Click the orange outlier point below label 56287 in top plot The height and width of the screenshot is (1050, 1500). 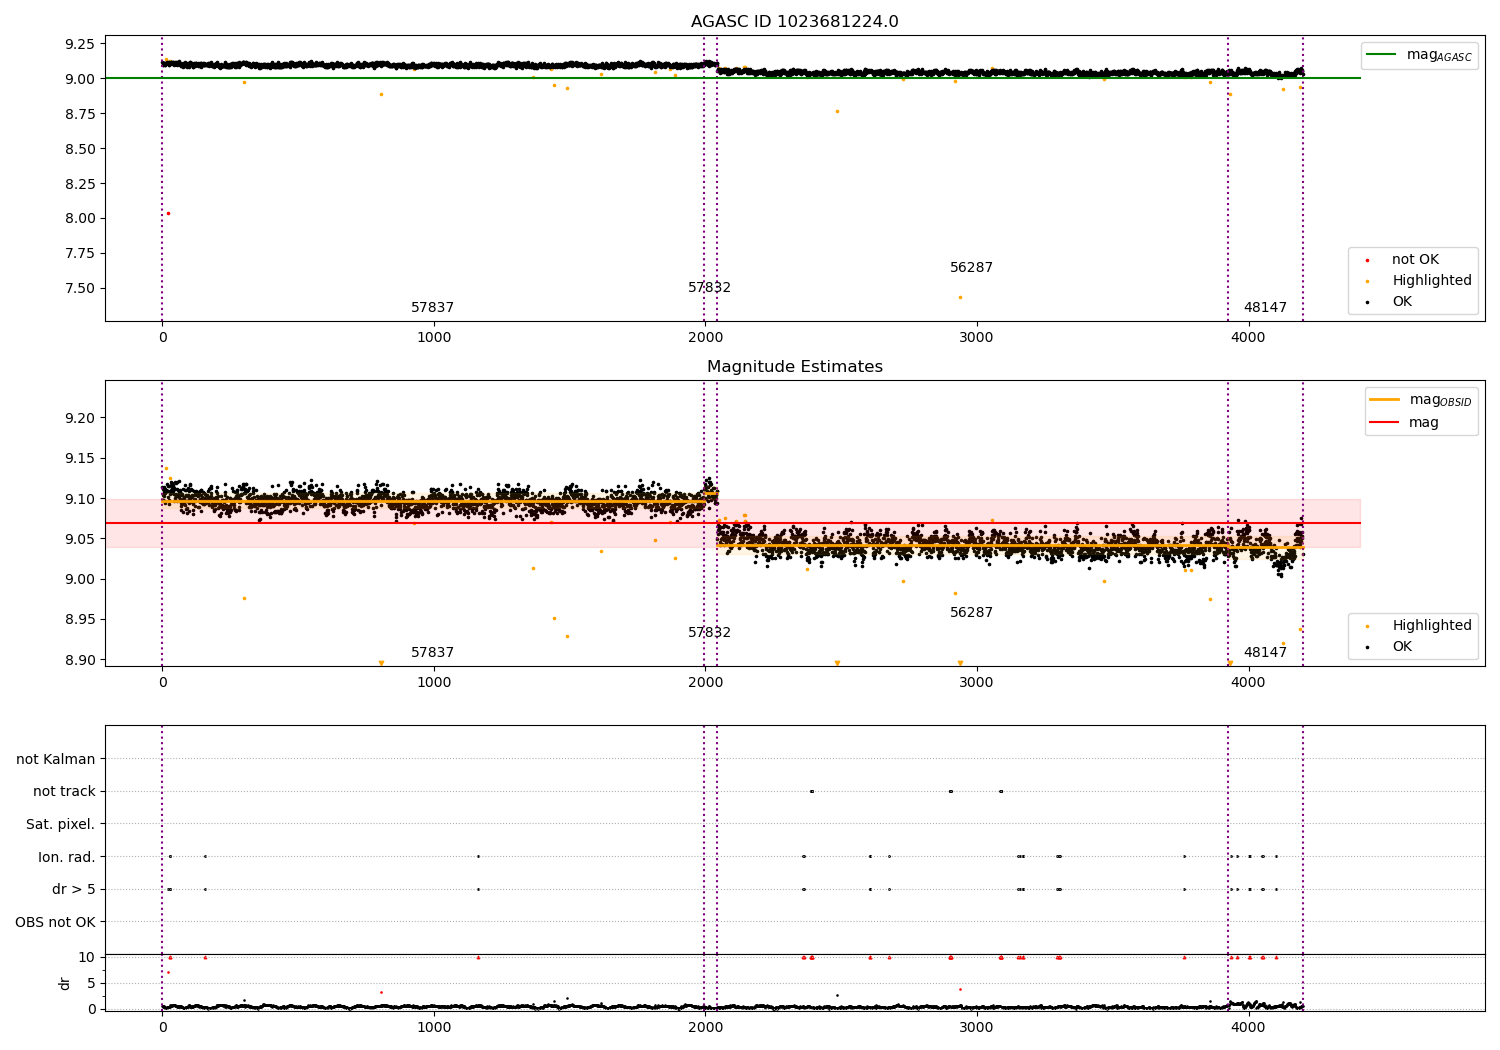(x=960, y=297)
